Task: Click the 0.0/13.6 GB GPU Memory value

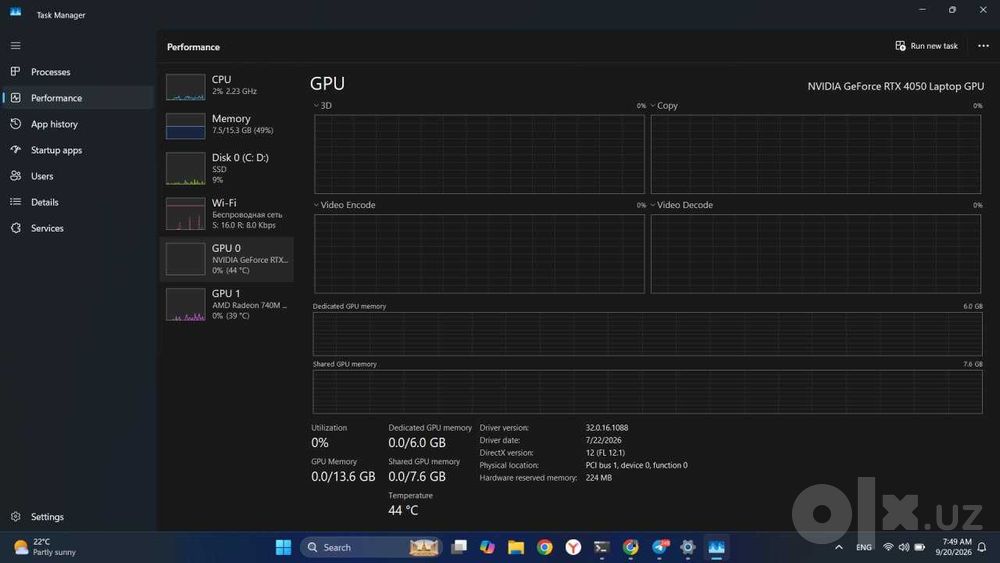Action: pyautogui.click(x=343, y=476)
